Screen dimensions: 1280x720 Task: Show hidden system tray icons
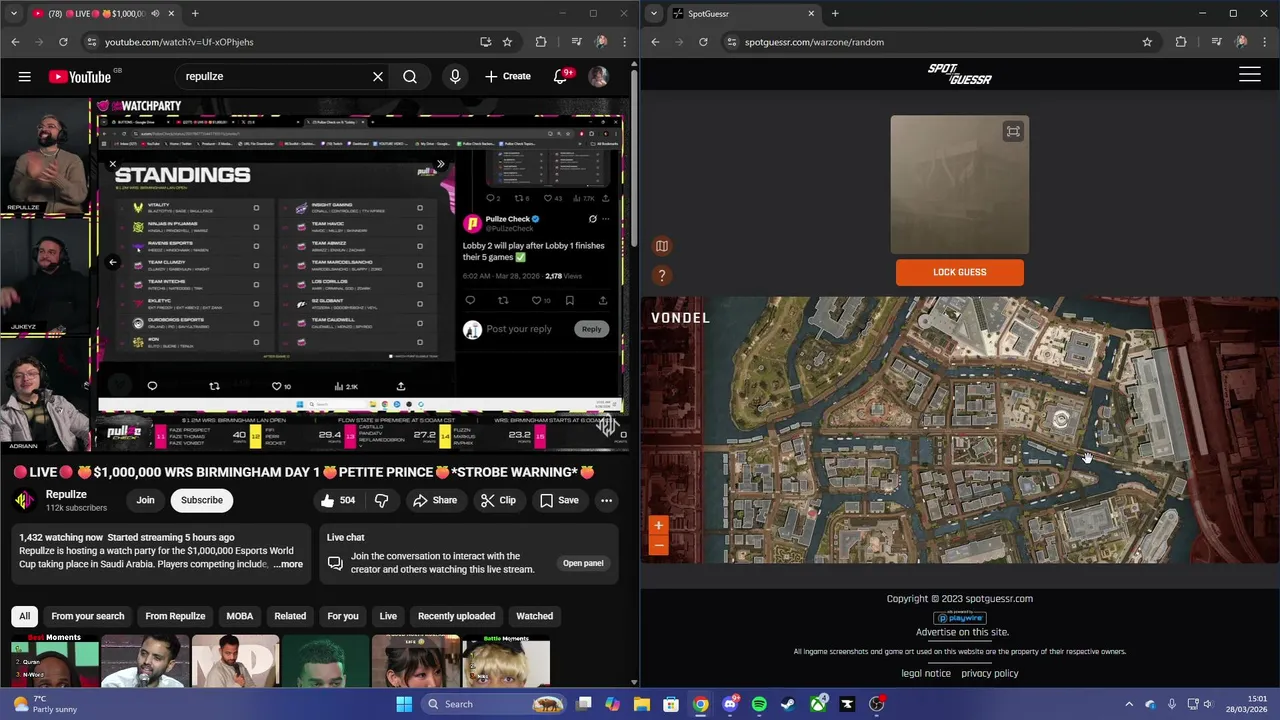[x=1129, y=704]
